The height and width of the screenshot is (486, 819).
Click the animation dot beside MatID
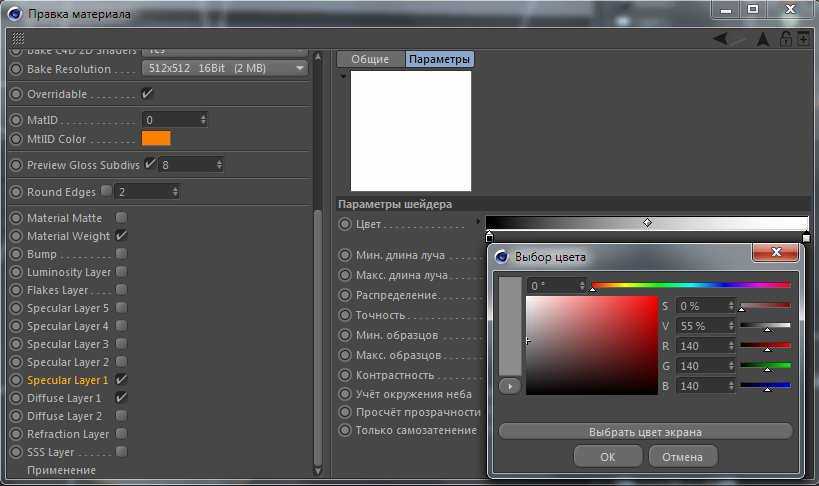click(x=16, y=120)
